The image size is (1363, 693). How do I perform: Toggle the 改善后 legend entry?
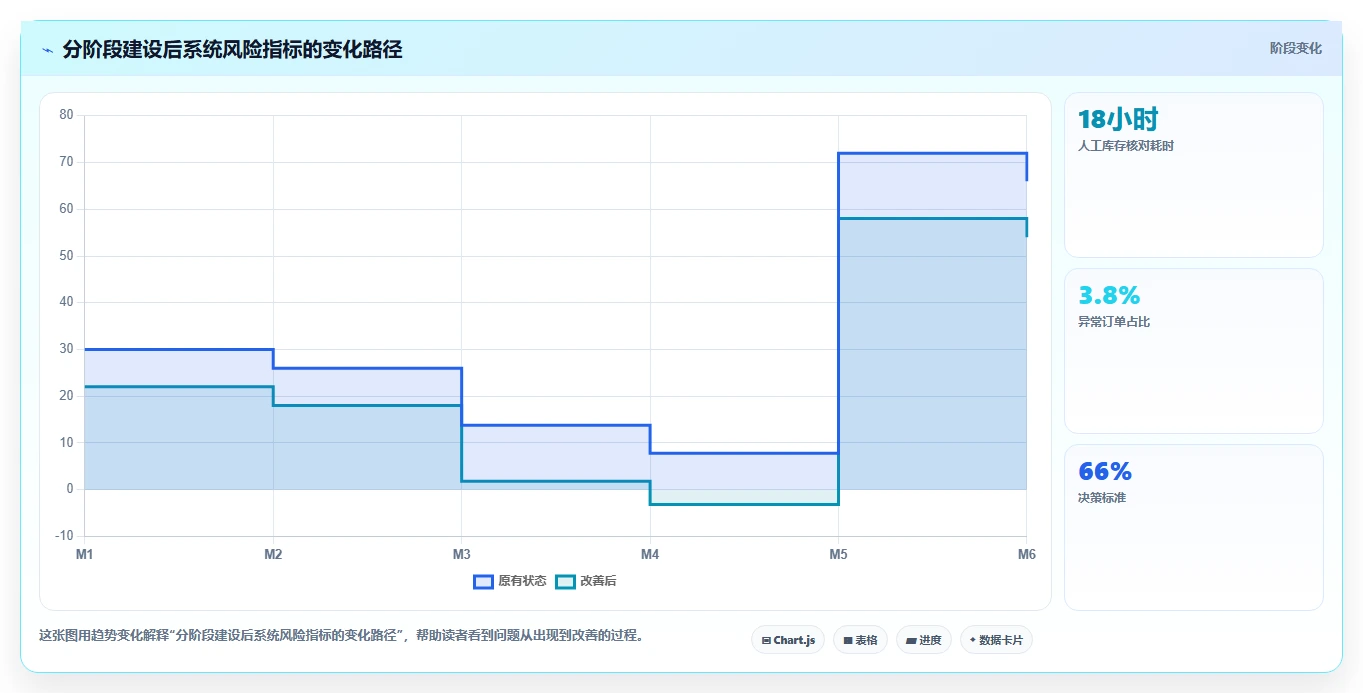(586, 581)
